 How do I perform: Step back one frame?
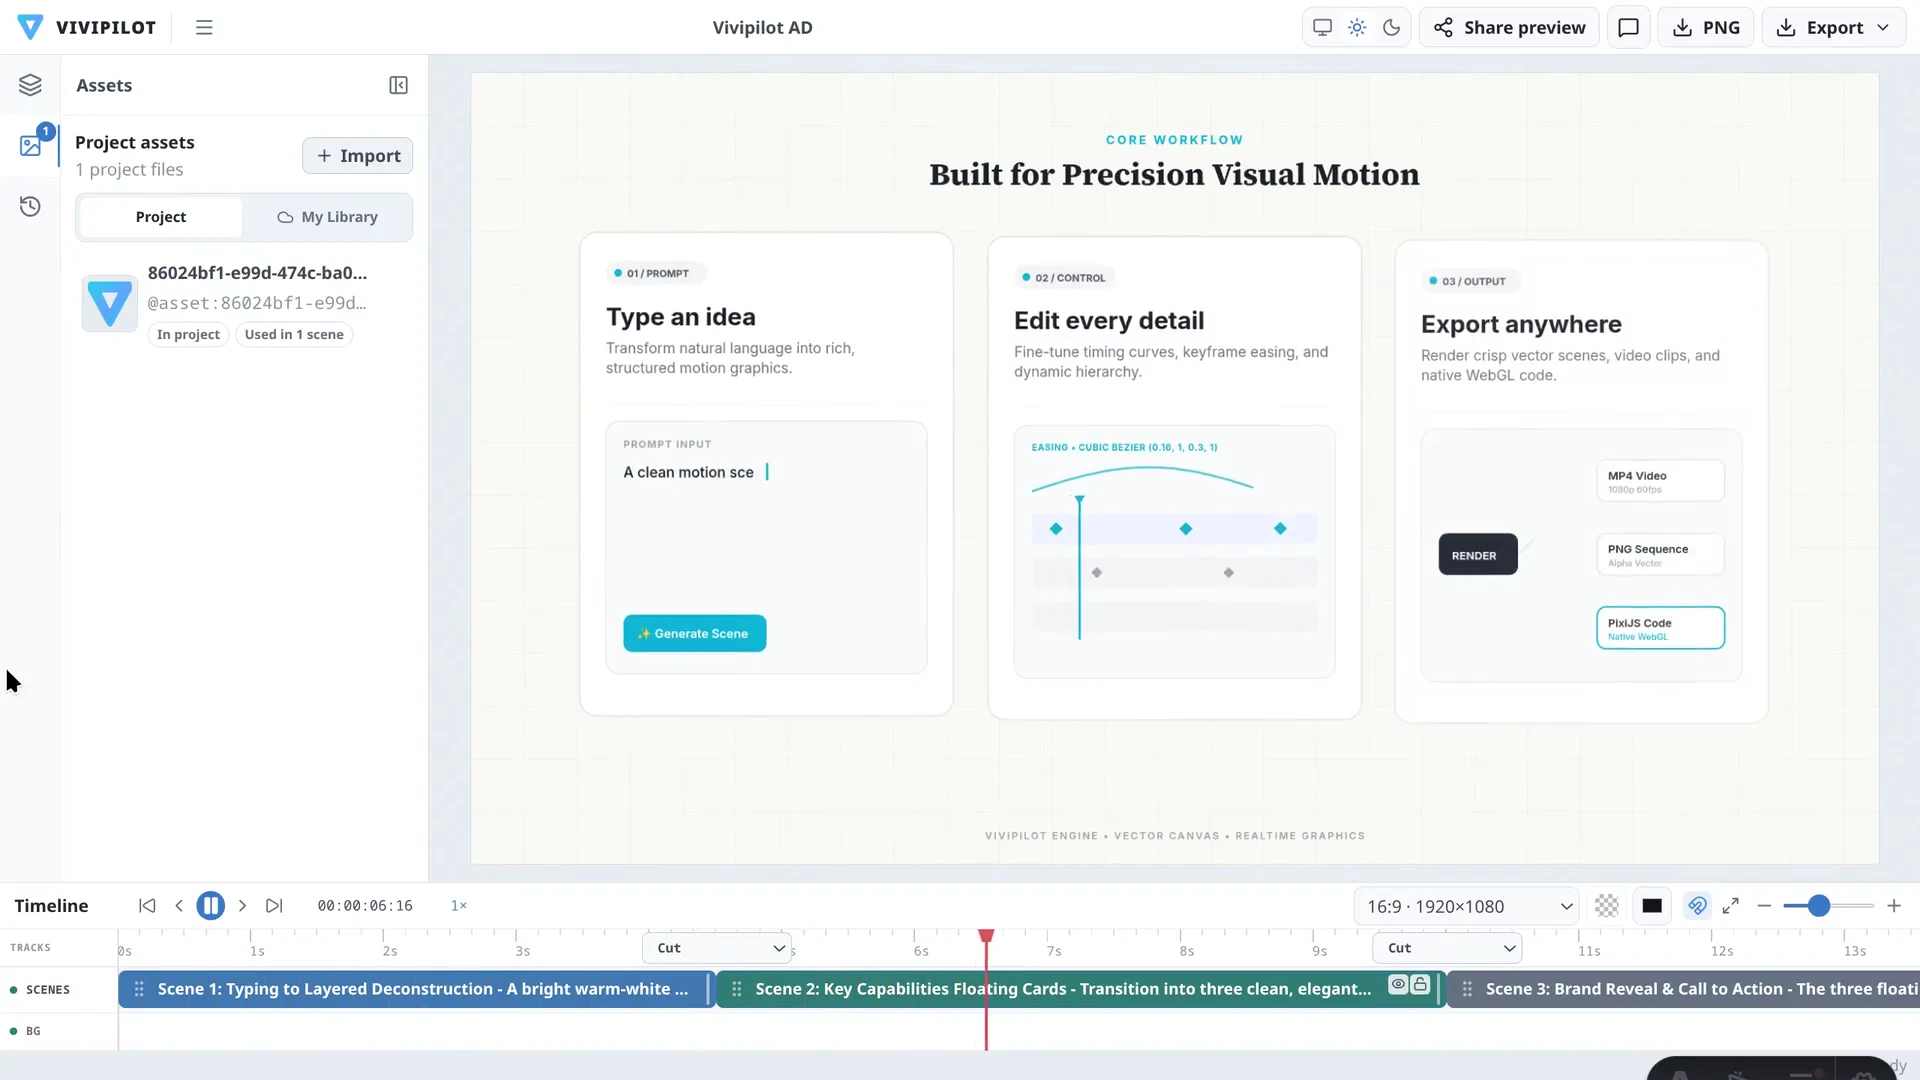179,905
